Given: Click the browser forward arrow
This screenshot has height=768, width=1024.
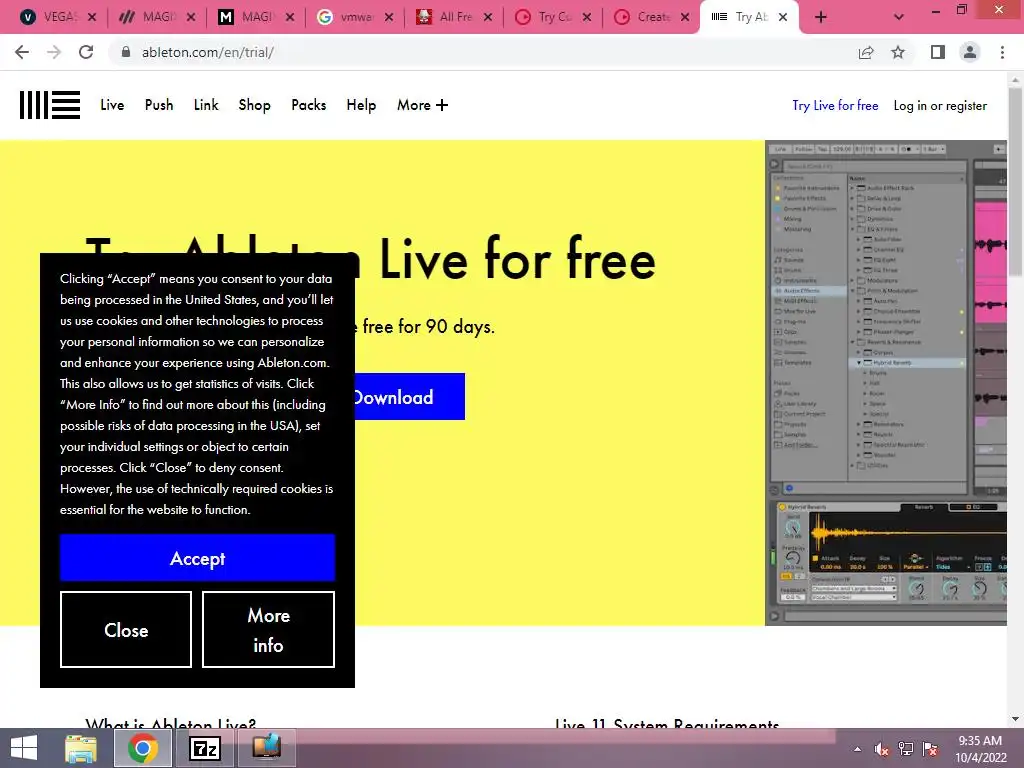Looking at the screenshot, I should pos(54,52).
